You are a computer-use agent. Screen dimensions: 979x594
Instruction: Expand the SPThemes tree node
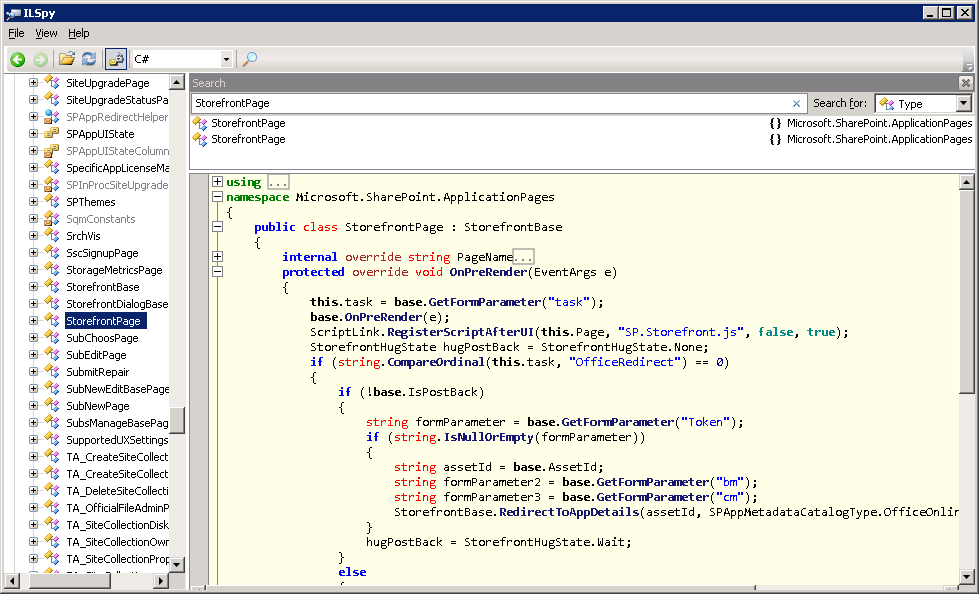pos(34,202)
